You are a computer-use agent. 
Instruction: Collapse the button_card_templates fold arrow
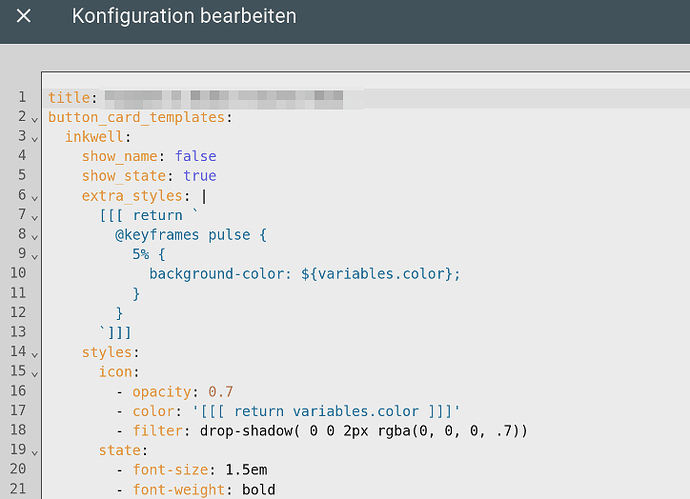35,119
